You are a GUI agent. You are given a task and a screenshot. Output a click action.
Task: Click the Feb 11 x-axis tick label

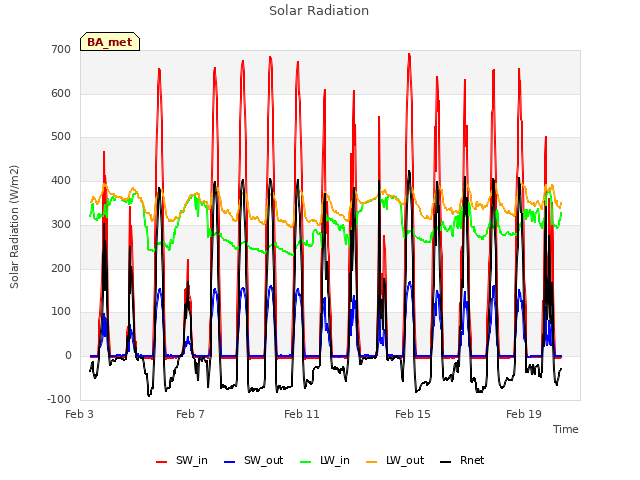pyautogui.click(x=302, y=414)
